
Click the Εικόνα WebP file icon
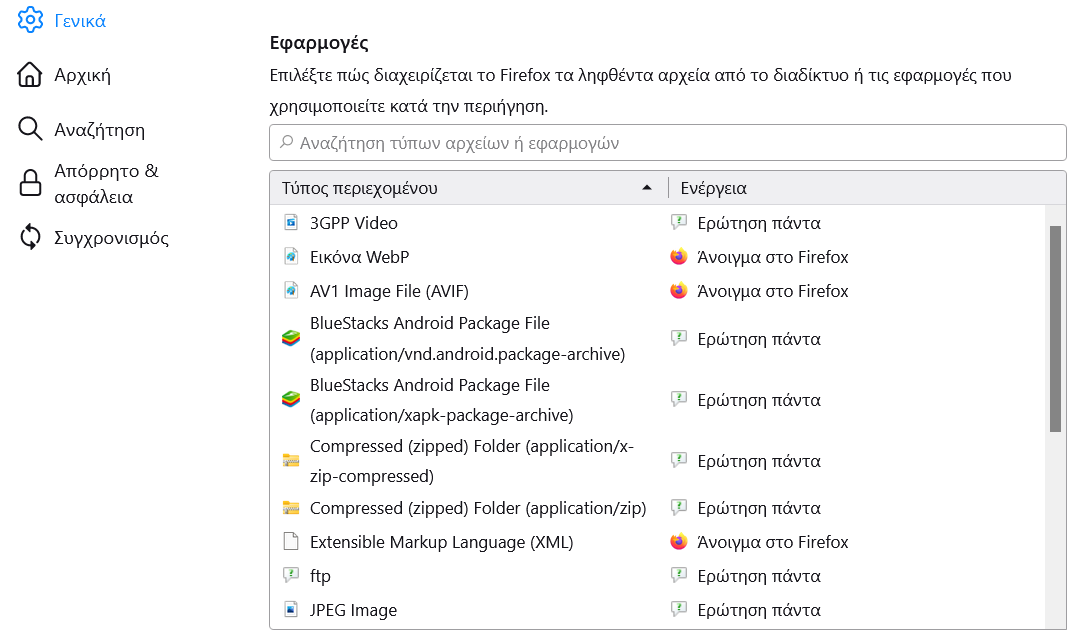point(291,257)
